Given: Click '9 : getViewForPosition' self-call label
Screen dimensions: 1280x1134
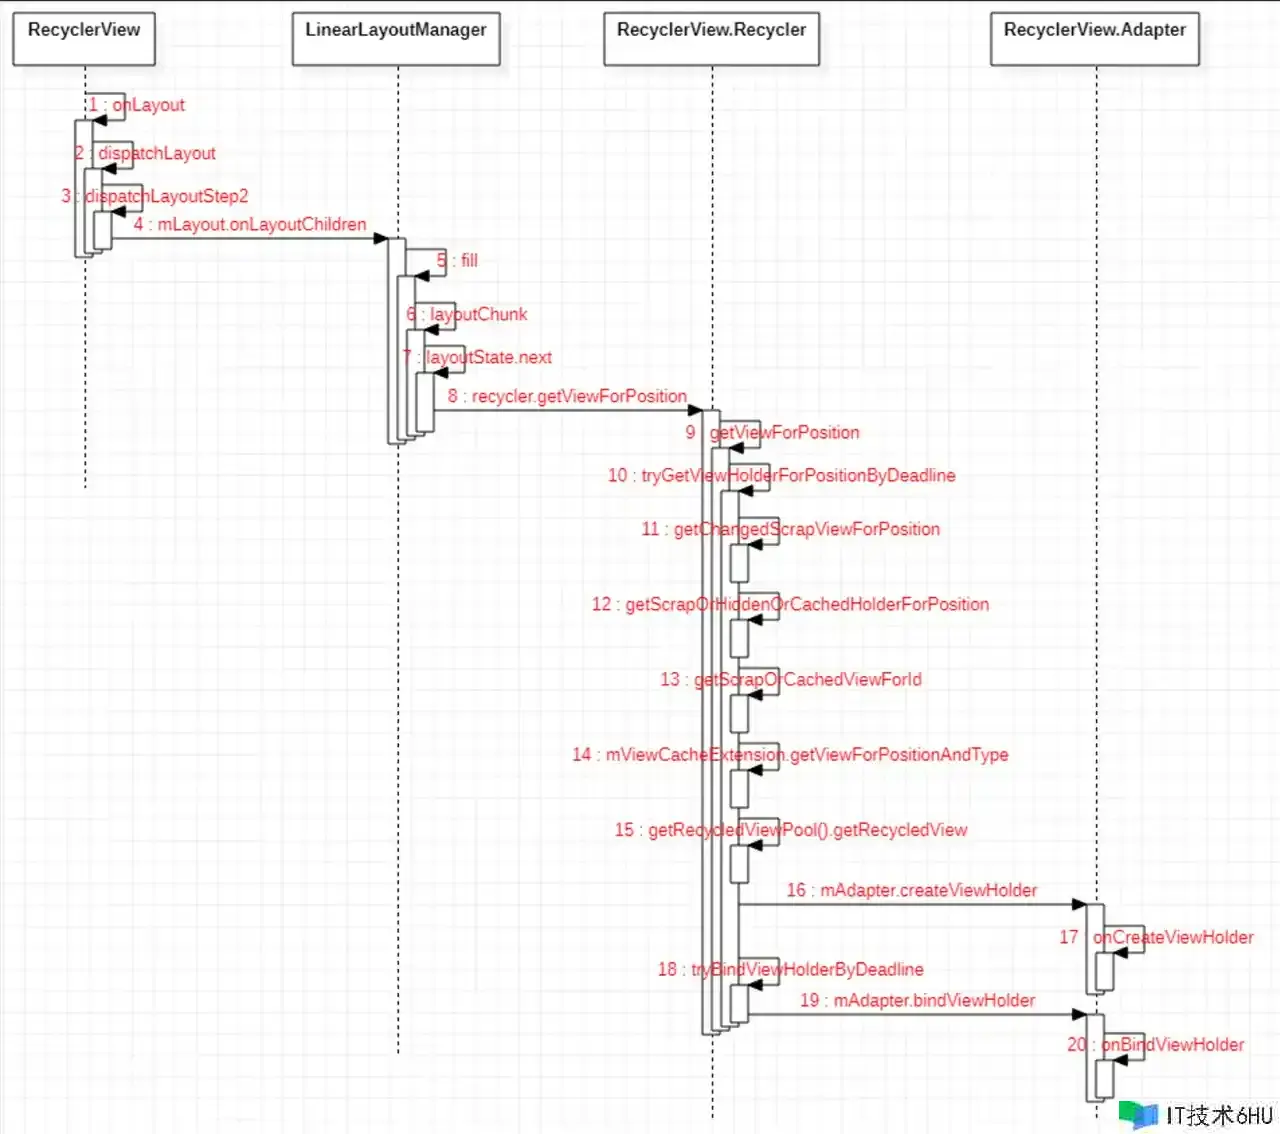Looking at the screenshot, I should coord(772,432).
